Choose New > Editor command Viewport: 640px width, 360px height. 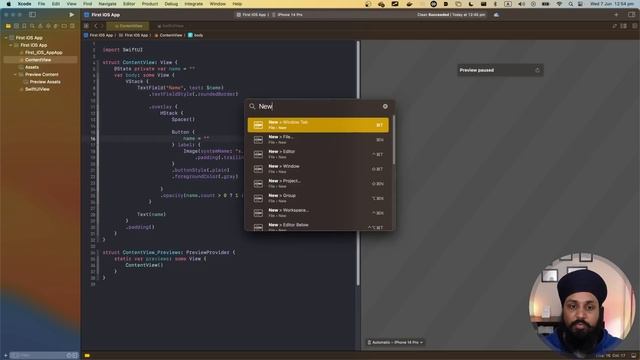pos(318,154)
